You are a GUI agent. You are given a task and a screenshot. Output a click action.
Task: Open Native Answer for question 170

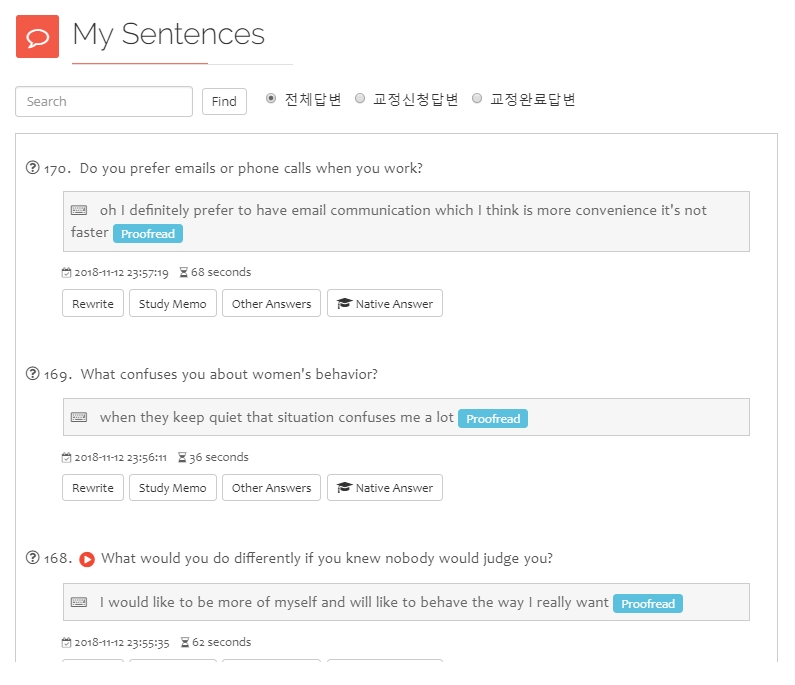(x=385, y=304)
